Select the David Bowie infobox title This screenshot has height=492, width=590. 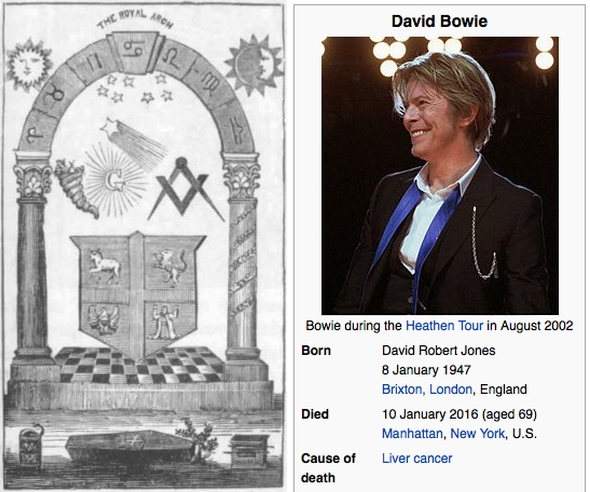[x=439, y=21]
